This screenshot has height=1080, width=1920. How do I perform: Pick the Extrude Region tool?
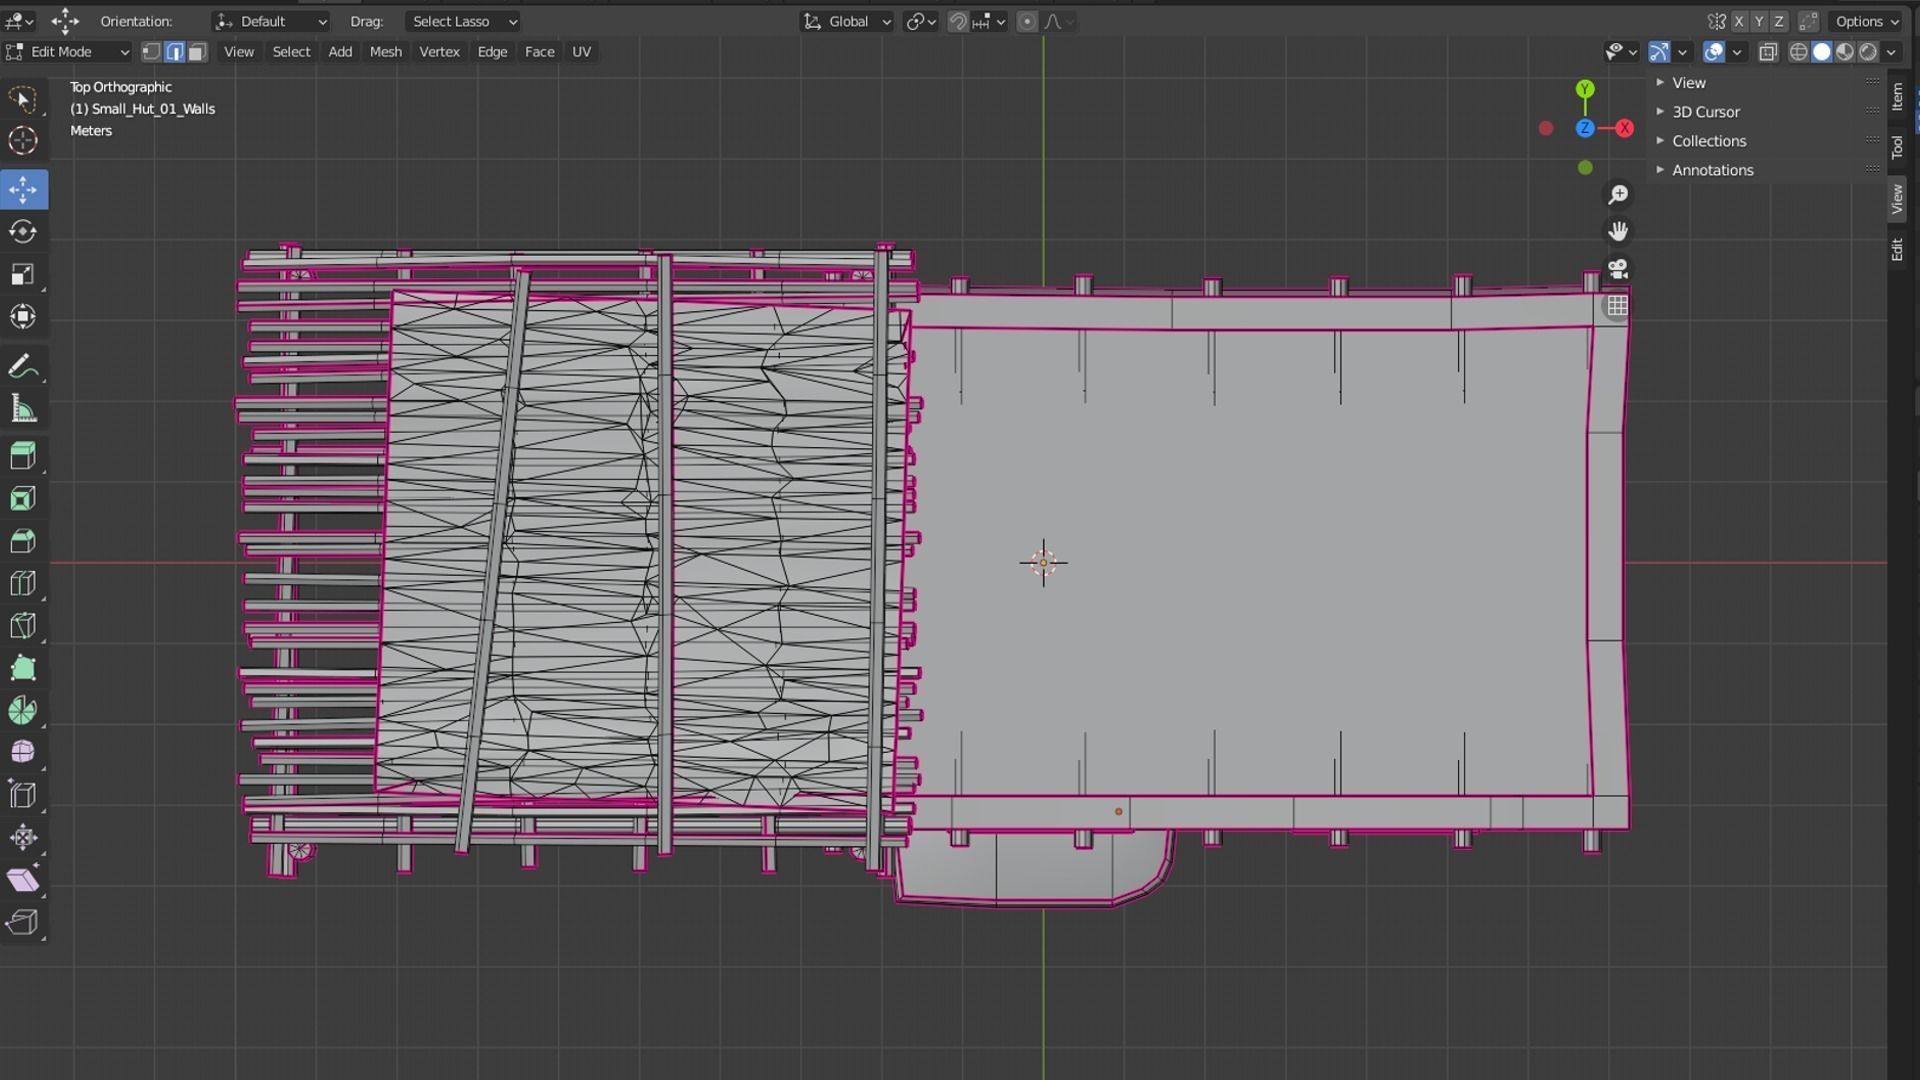23,456
